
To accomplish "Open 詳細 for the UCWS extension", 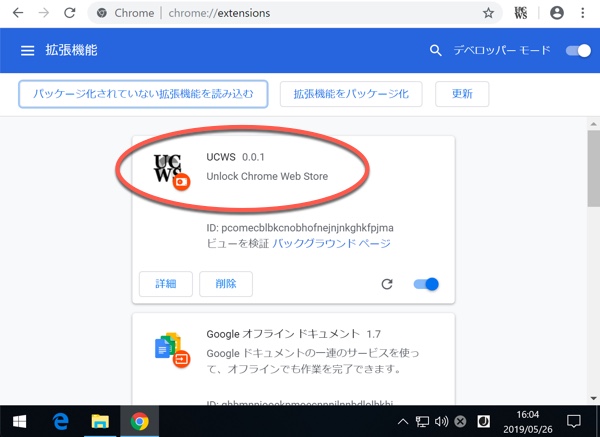I will [166, 284].
